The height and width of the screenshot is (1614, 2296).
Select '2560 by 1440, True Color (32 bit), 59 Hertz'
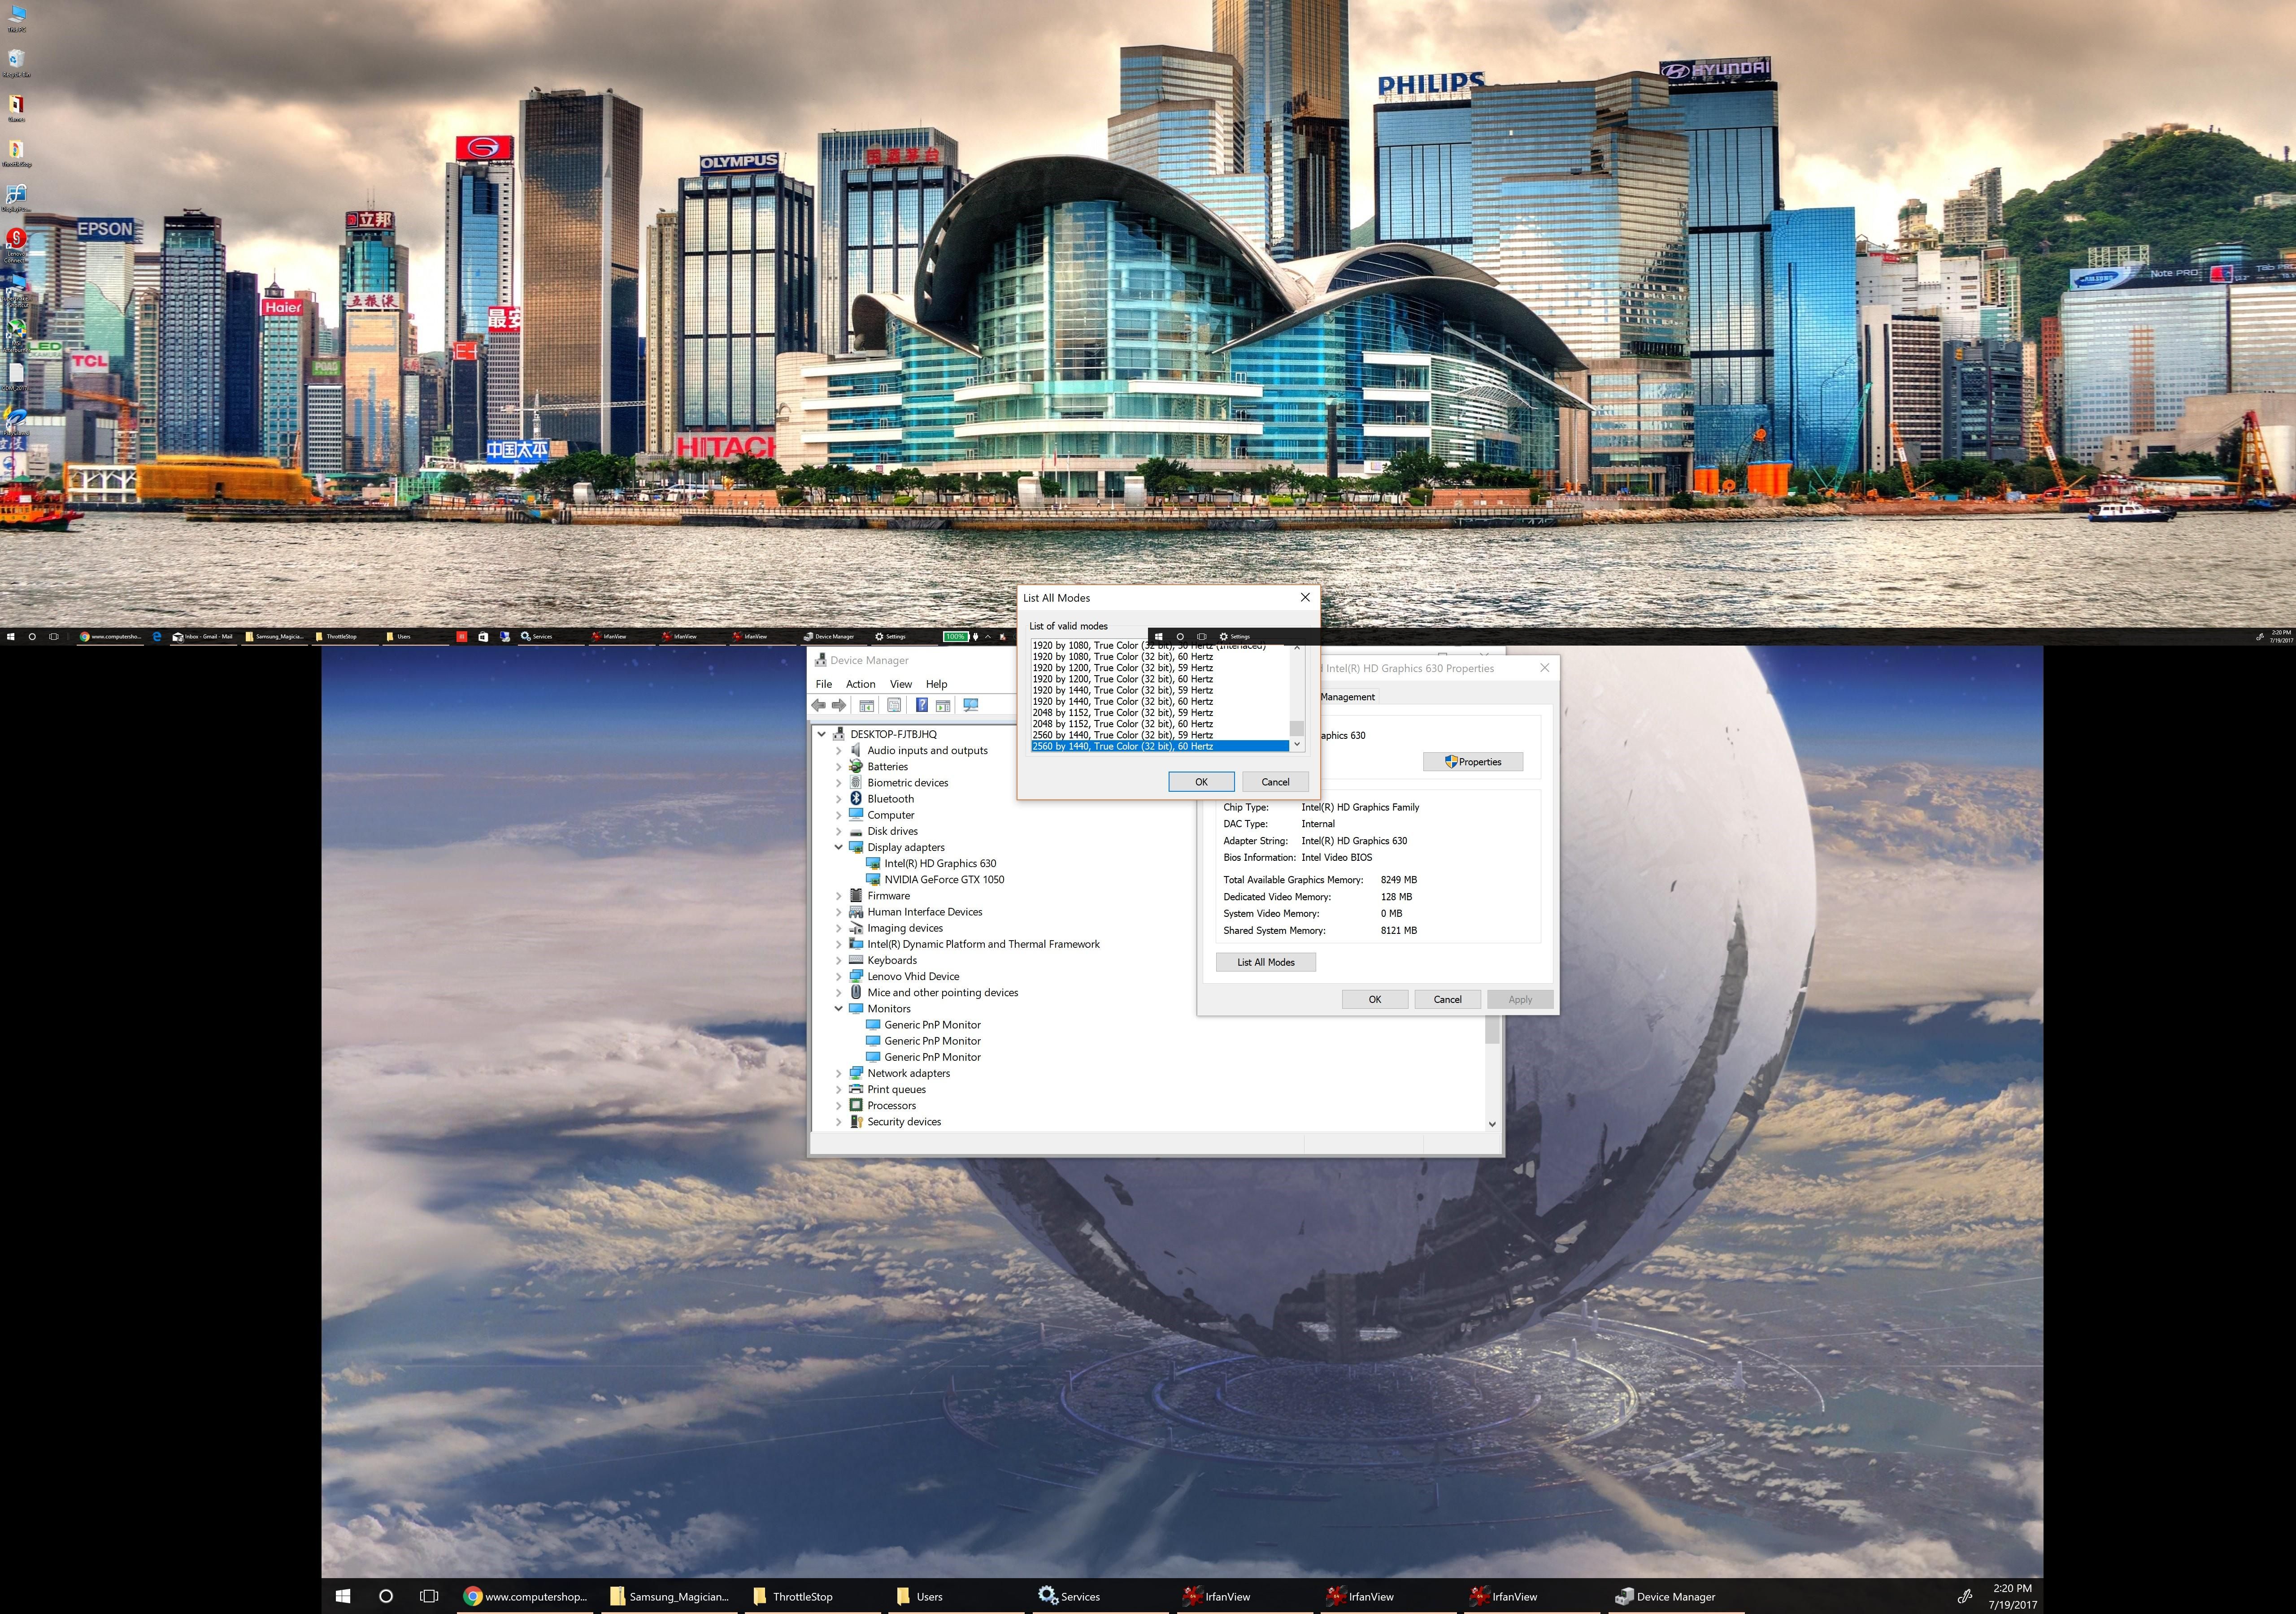pos(1160,735)
